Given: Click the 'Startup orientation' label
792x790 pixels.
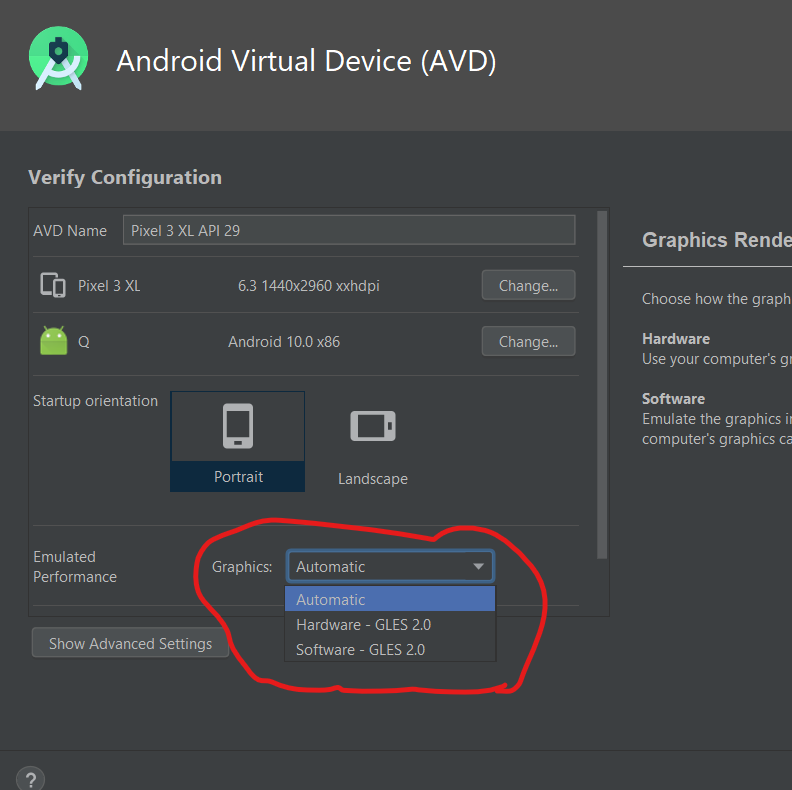Looking at the screenshot, I should [x=95, y=401].
